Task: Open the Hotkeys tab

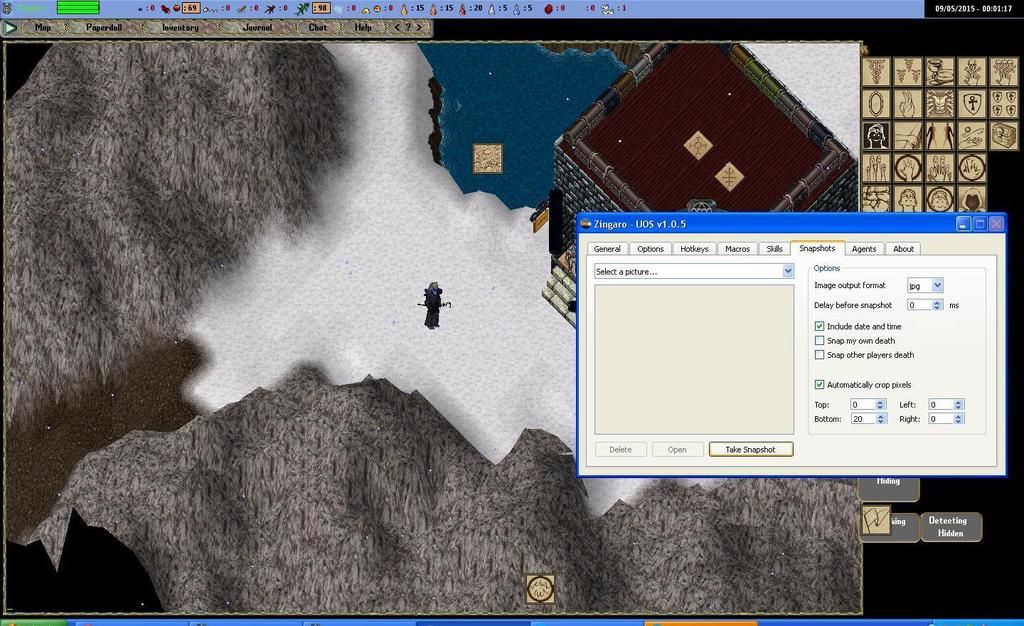Action: (694, 249)
